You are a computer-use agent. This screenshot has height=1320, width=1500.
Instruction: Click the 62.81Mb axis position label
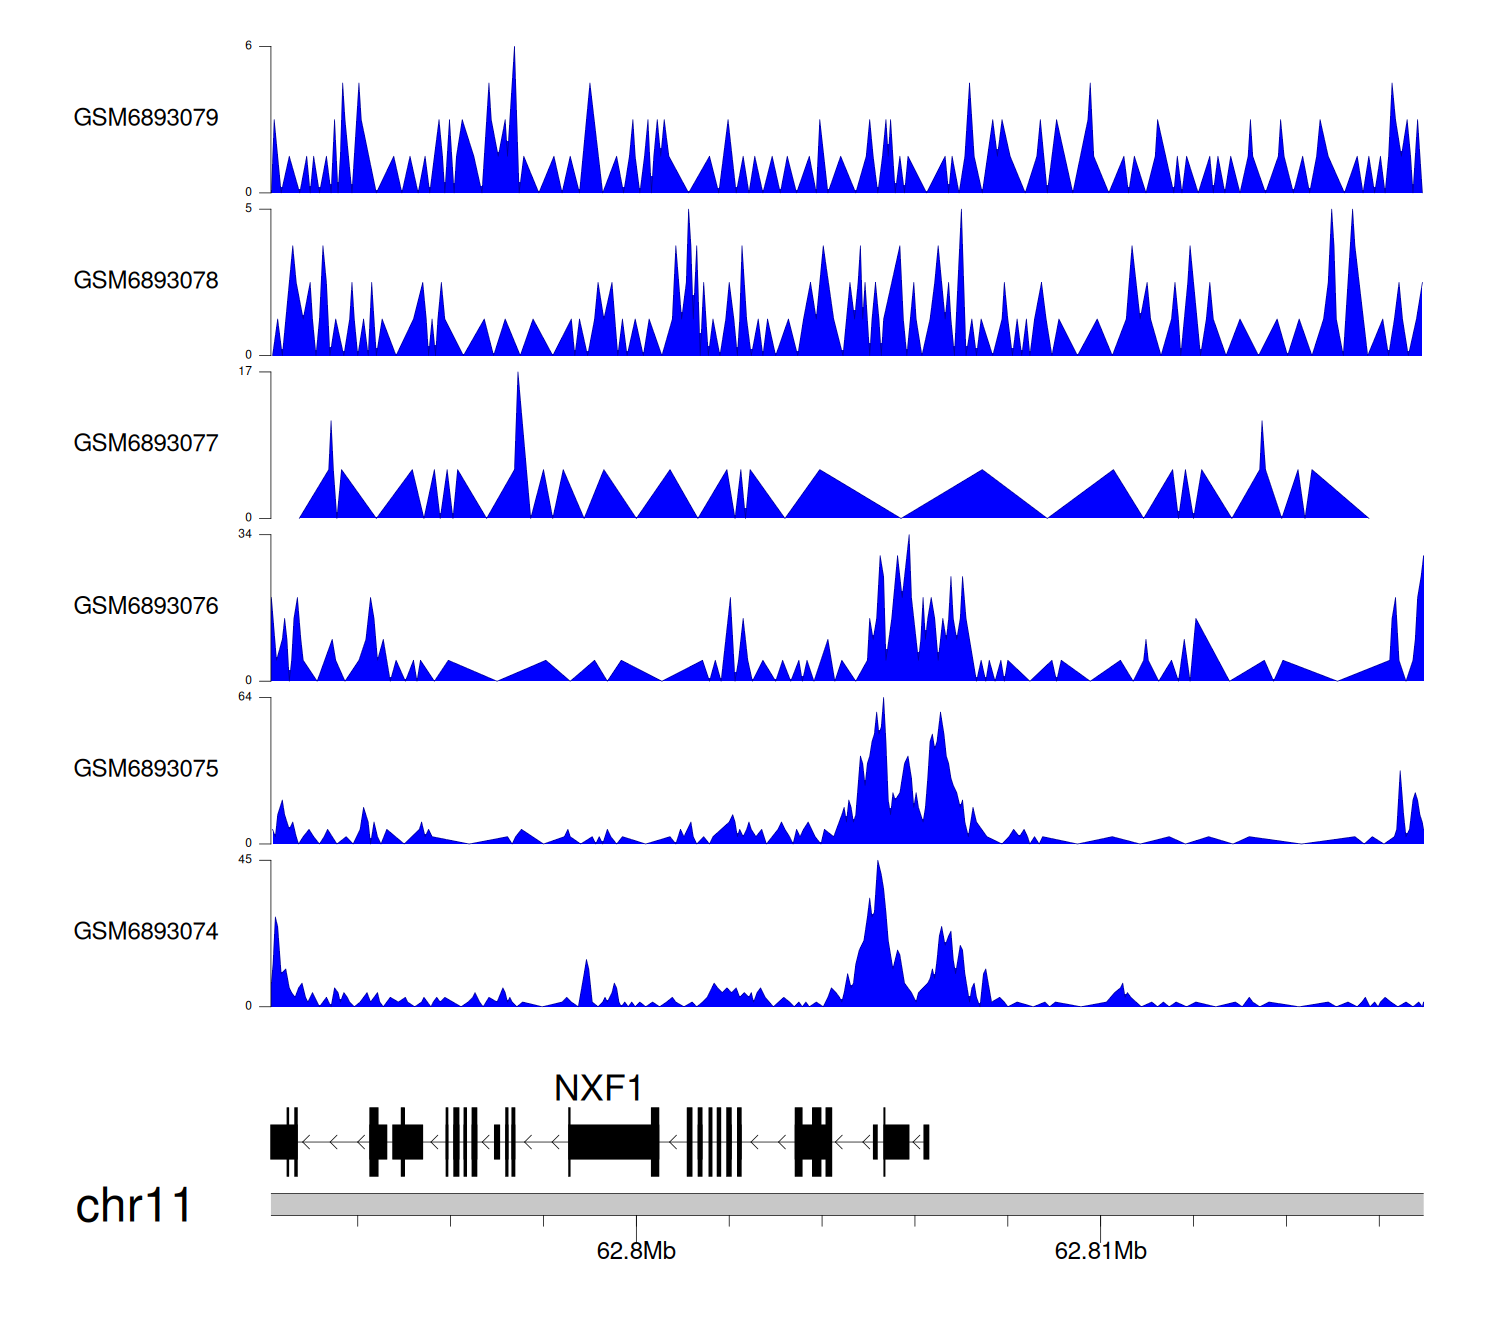tap(1100, 1251)
